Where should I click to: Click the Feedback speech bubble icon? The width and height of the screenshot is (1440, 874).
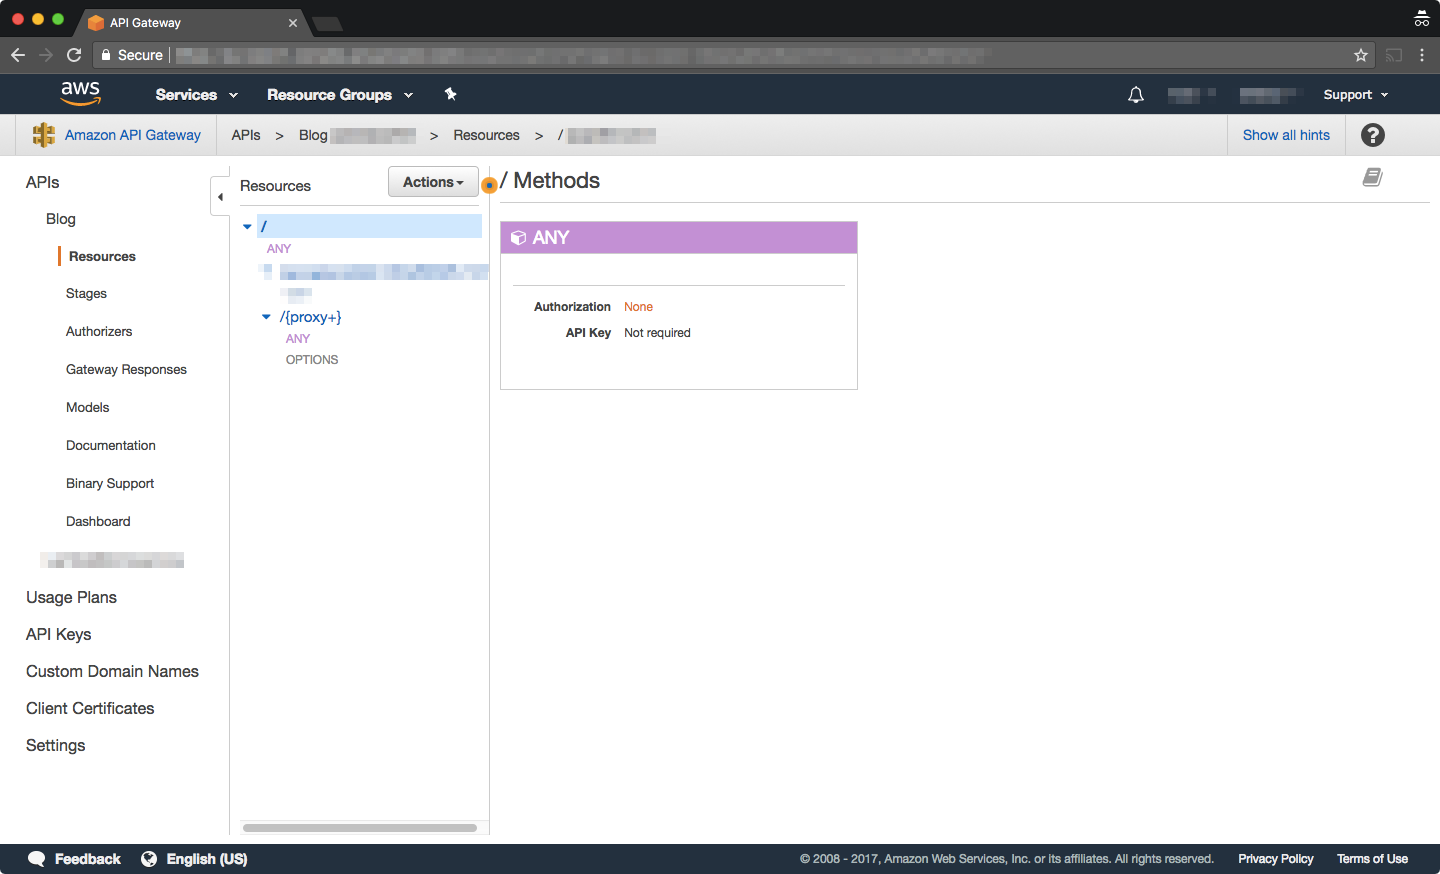pos(37,859)
